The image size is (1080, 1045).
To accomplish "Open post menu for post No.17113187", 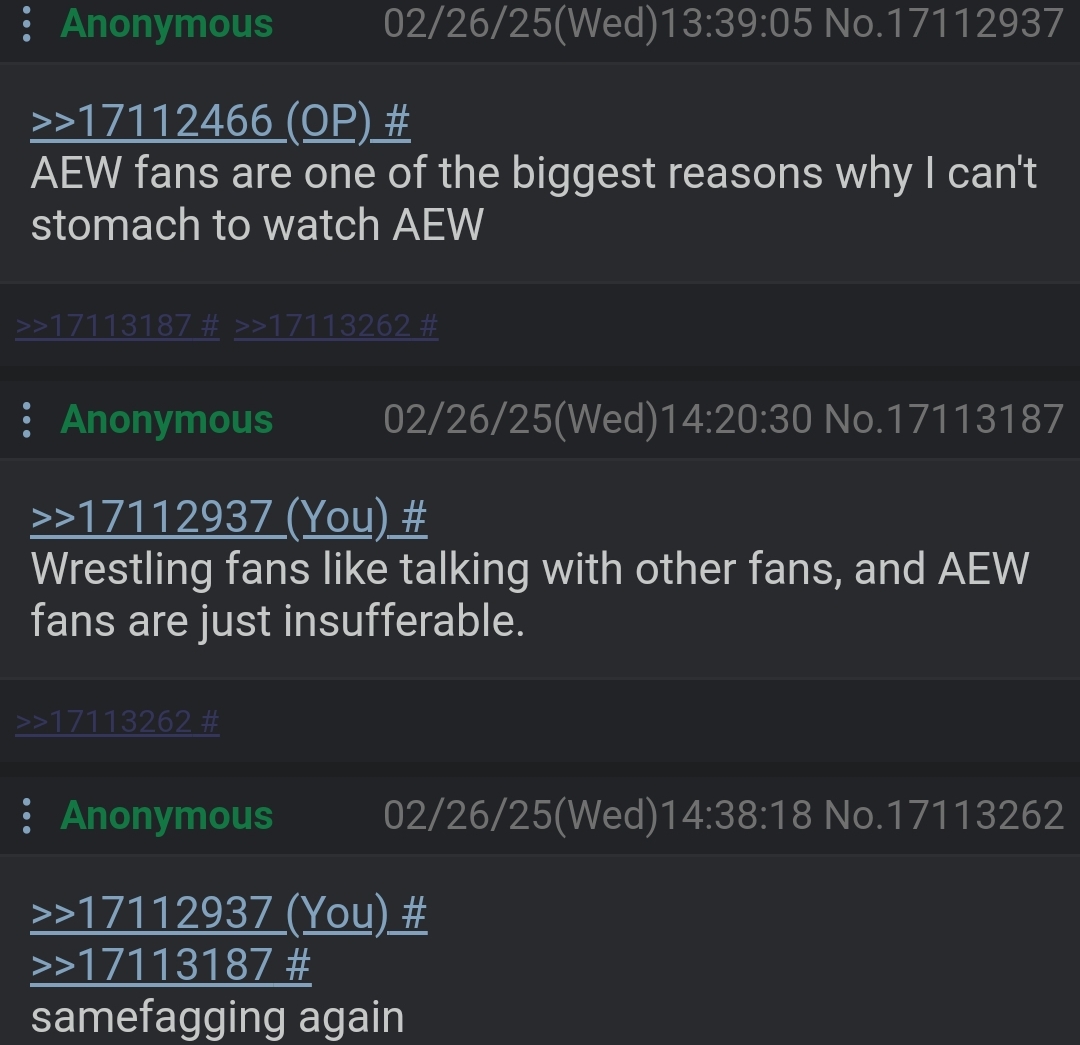I will [x=26, y=420].
